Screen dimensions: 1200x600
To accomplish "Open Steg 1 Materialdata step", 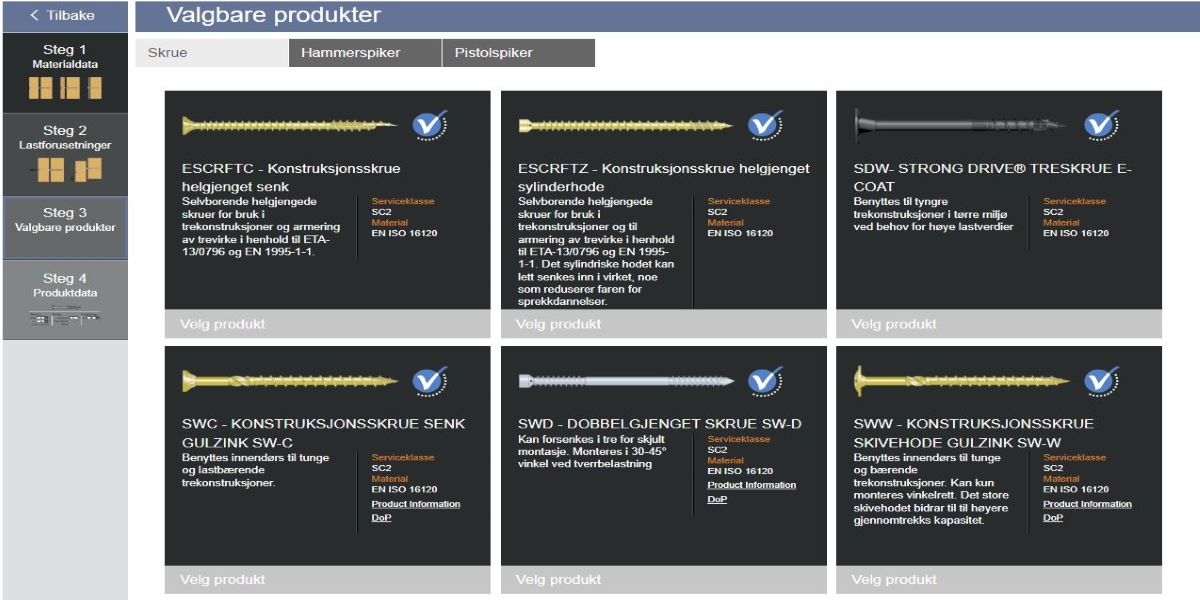I will tap(65, 72).
